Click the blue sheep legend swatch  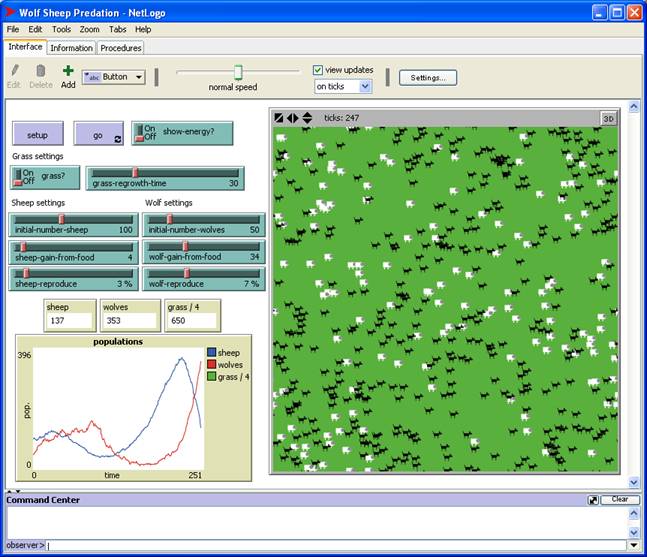coord(212,352)
